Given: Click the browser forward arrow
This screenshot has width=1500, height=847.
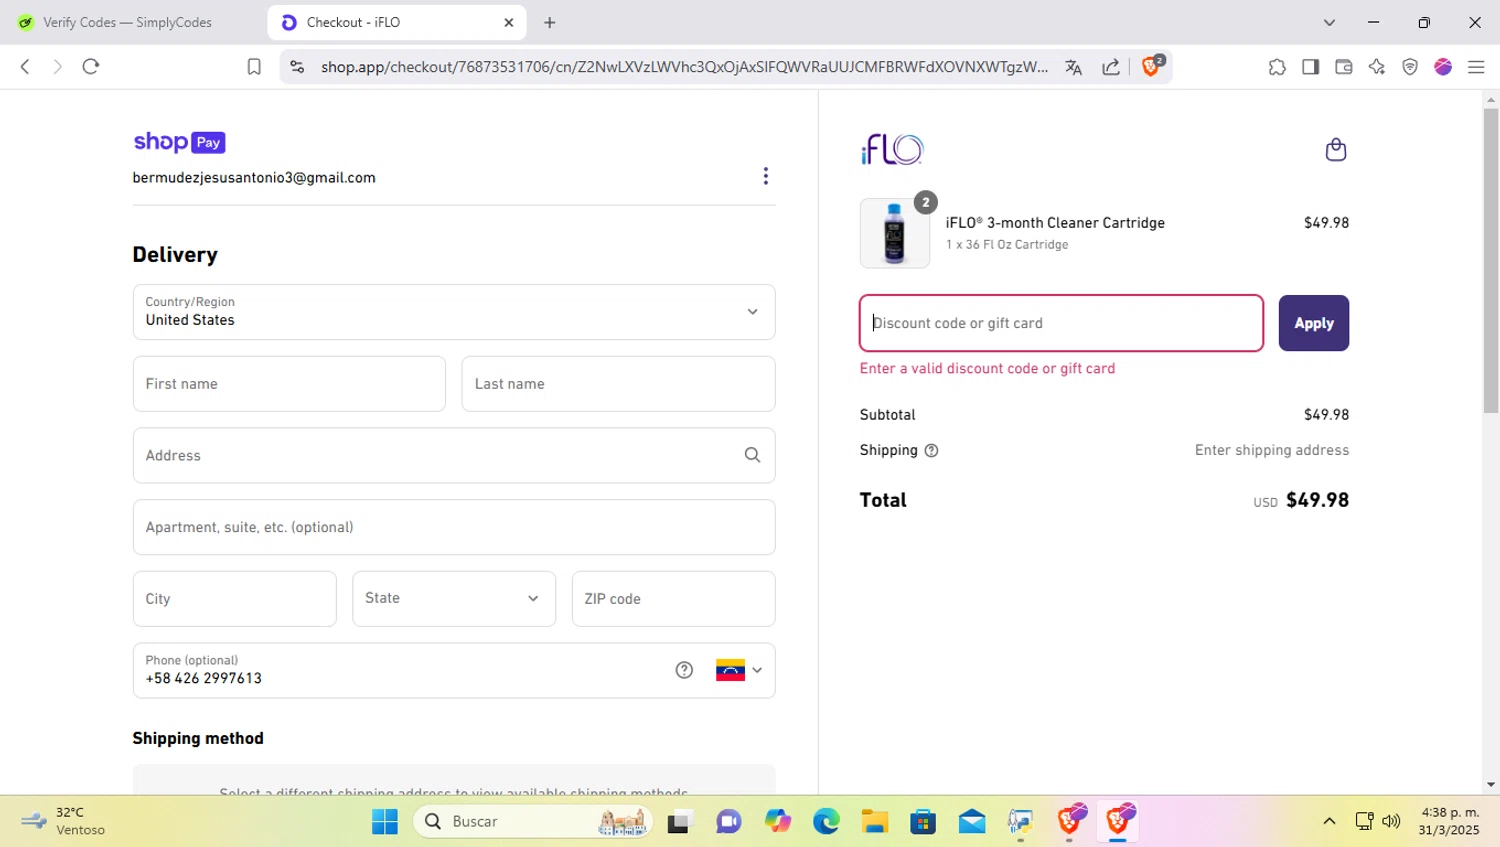Looking at the screenshot, I should coord(57,66).
